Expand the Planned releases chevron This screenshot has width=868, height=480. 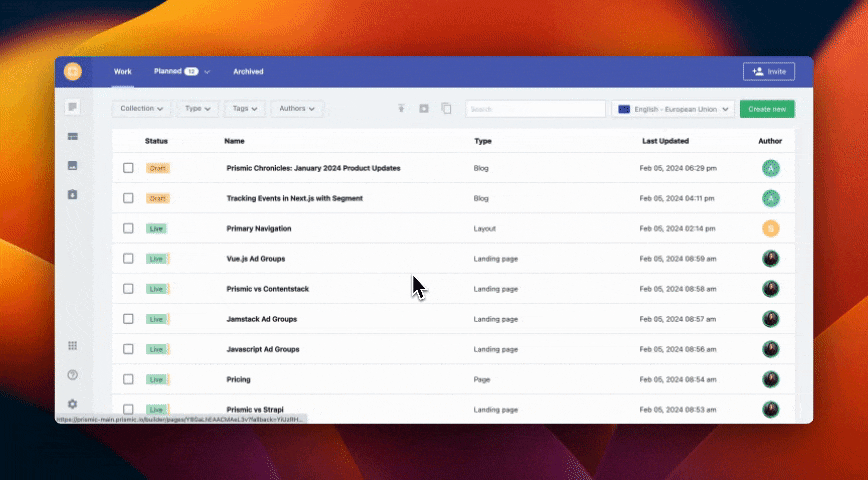[207, 72]
